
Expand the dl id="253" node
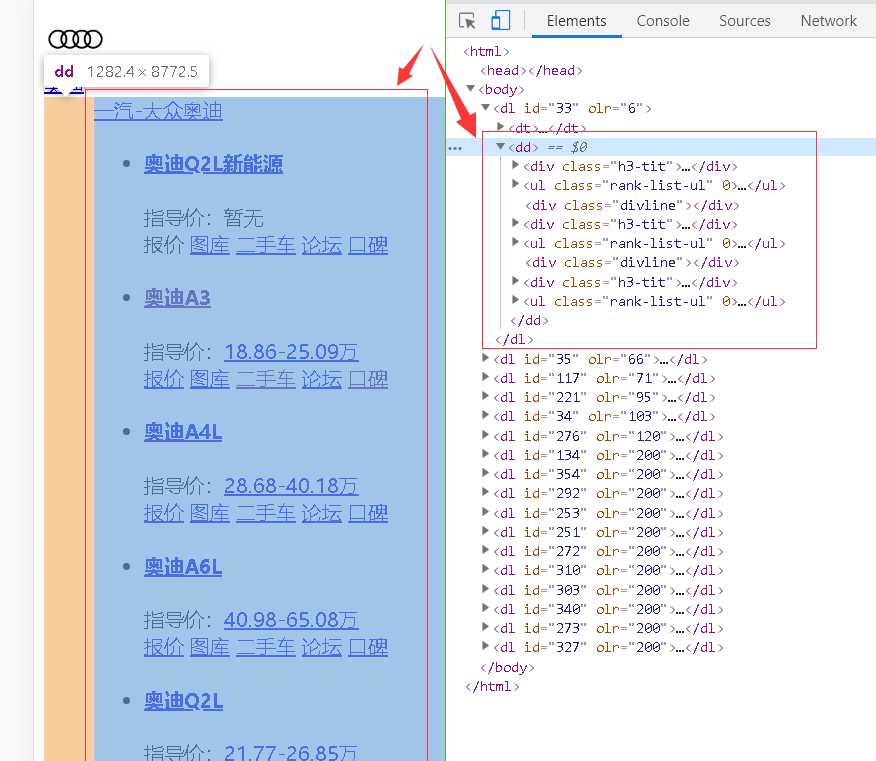485,512
